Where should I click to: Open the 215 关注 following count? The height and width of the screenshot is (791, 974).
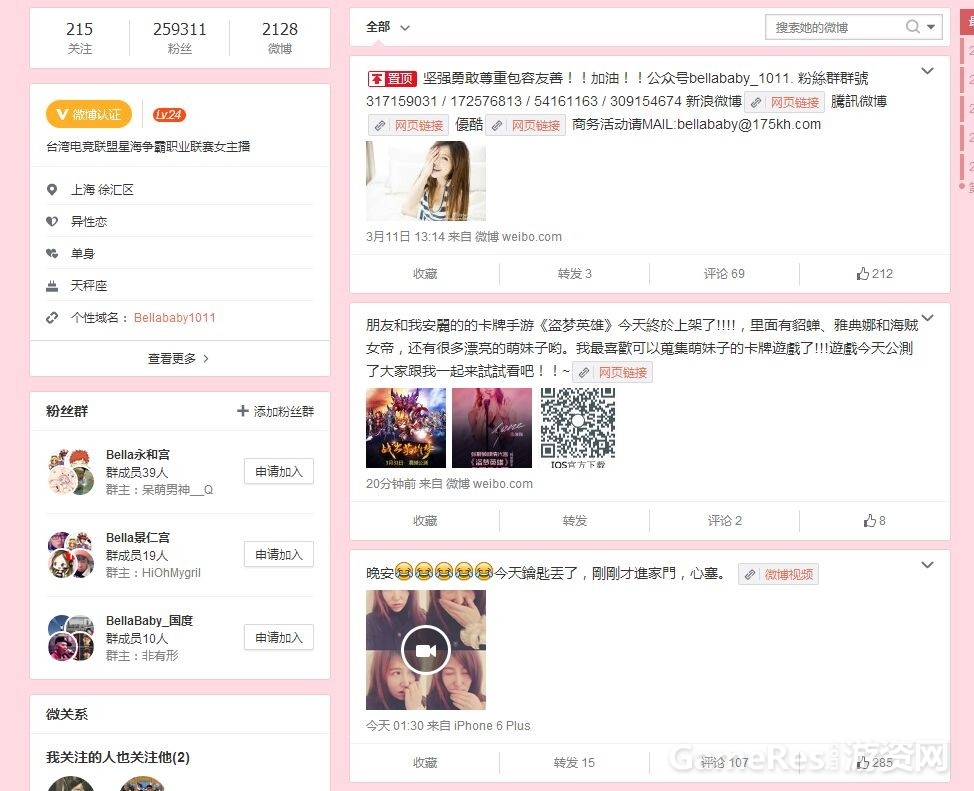pyautogui.click(x=80, y=37)
